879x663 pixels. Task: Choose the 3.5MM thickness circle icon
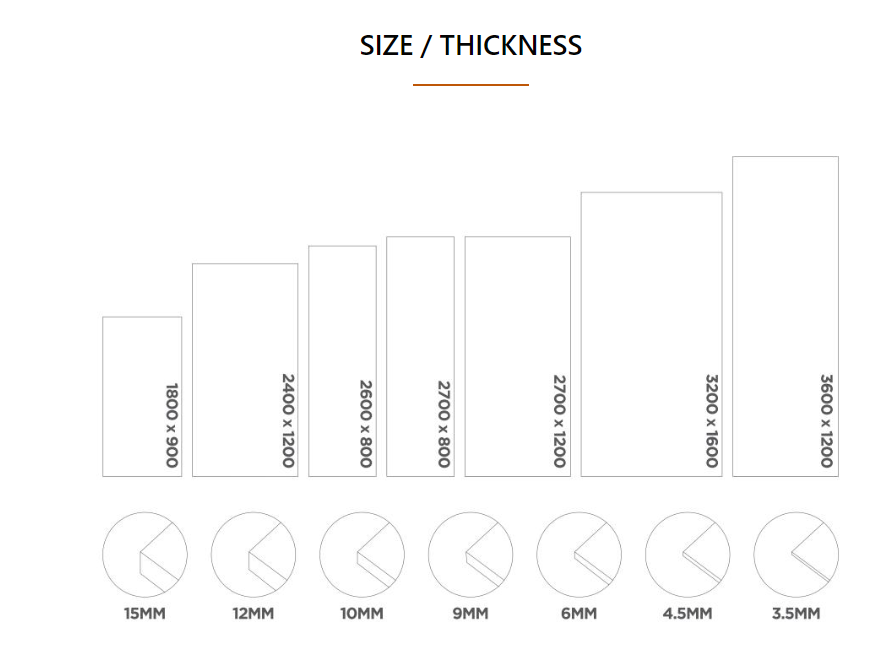796,554
